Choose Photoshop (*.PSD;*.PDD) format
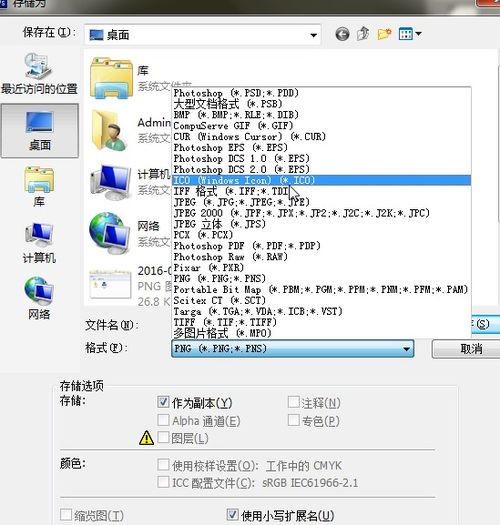The width and height of the screenshot is (500, 525). click(322, 93)
